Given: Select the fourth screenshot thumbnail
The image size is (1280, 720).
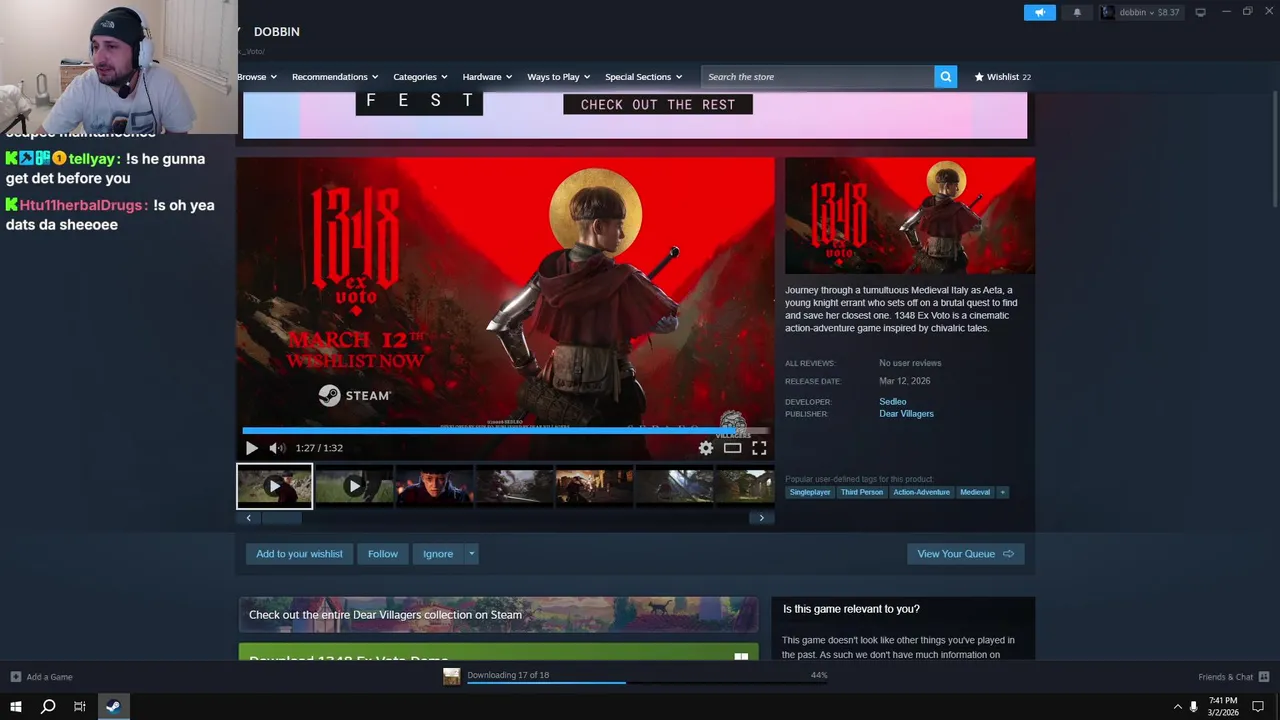Looking at the screenshot, I should pos(514,486).
